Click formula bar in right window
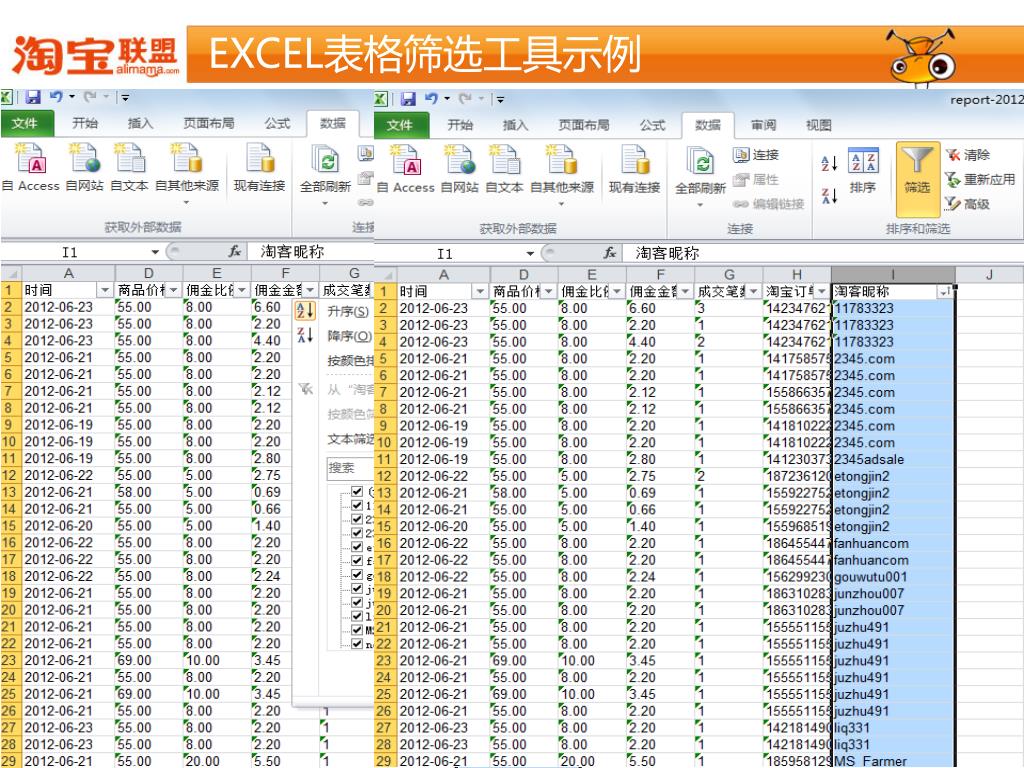 pos(822,253)
